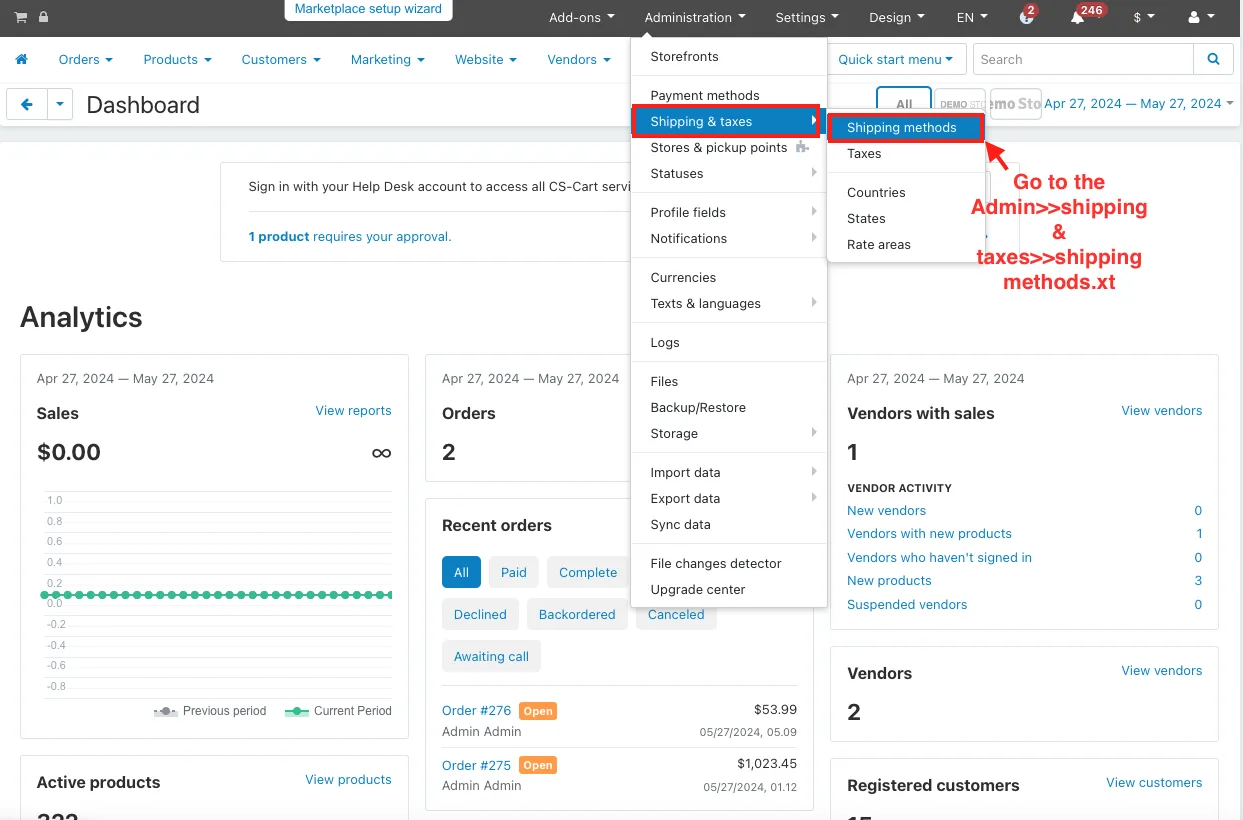Click the home icon in navigation bar
Viewport: 1243px width, 820px height.
(x=22, y=60)
